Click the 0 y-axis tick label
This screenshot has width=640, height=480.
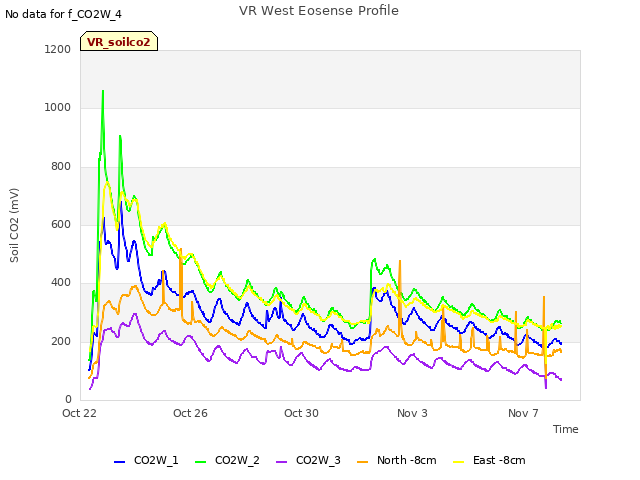pos(68,399)
